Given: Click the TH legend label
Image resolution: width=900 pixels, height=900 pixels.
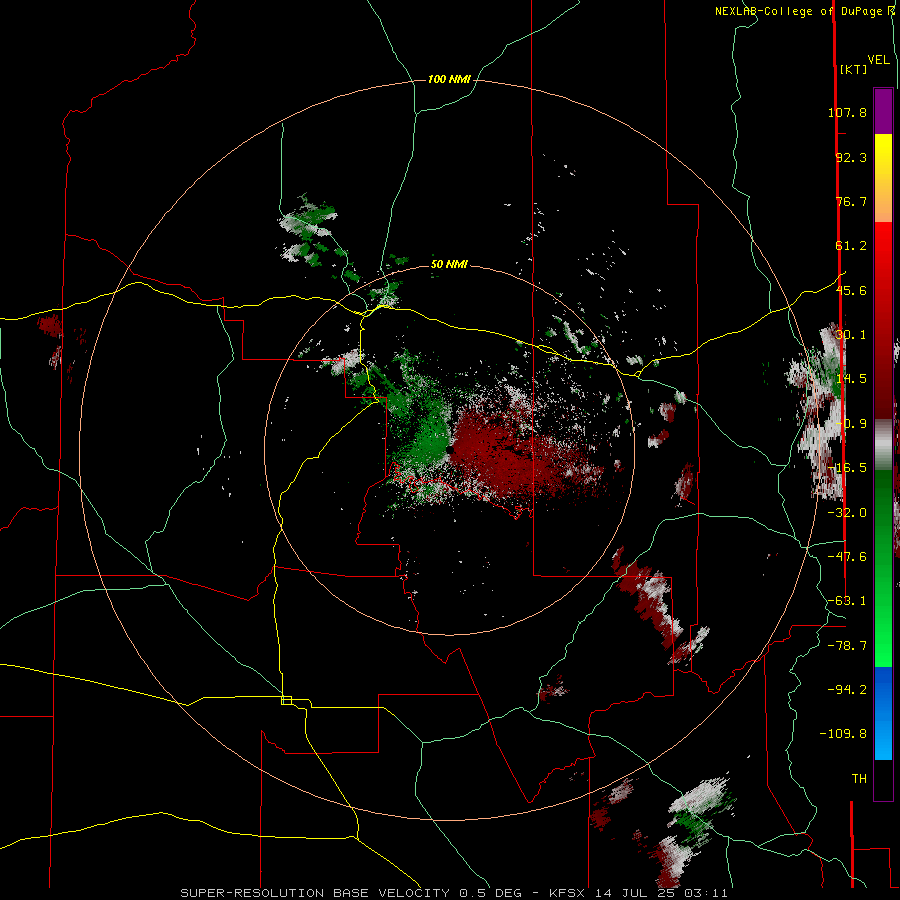Looking at the screenshot, I should click(x=859, y=779).
